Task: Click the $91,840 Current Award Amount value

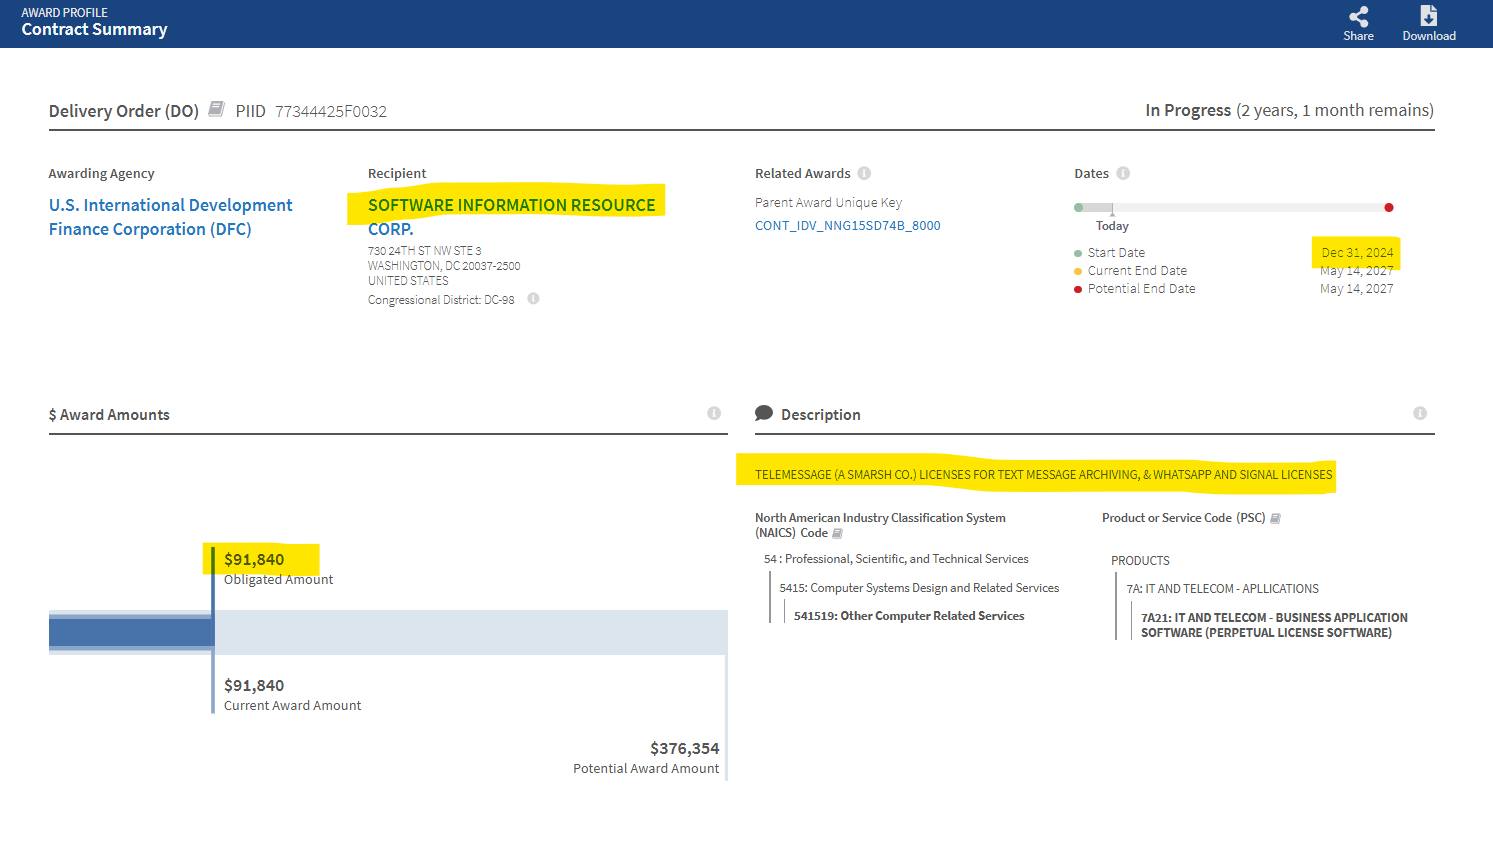Action: click(x=254, y=685)
